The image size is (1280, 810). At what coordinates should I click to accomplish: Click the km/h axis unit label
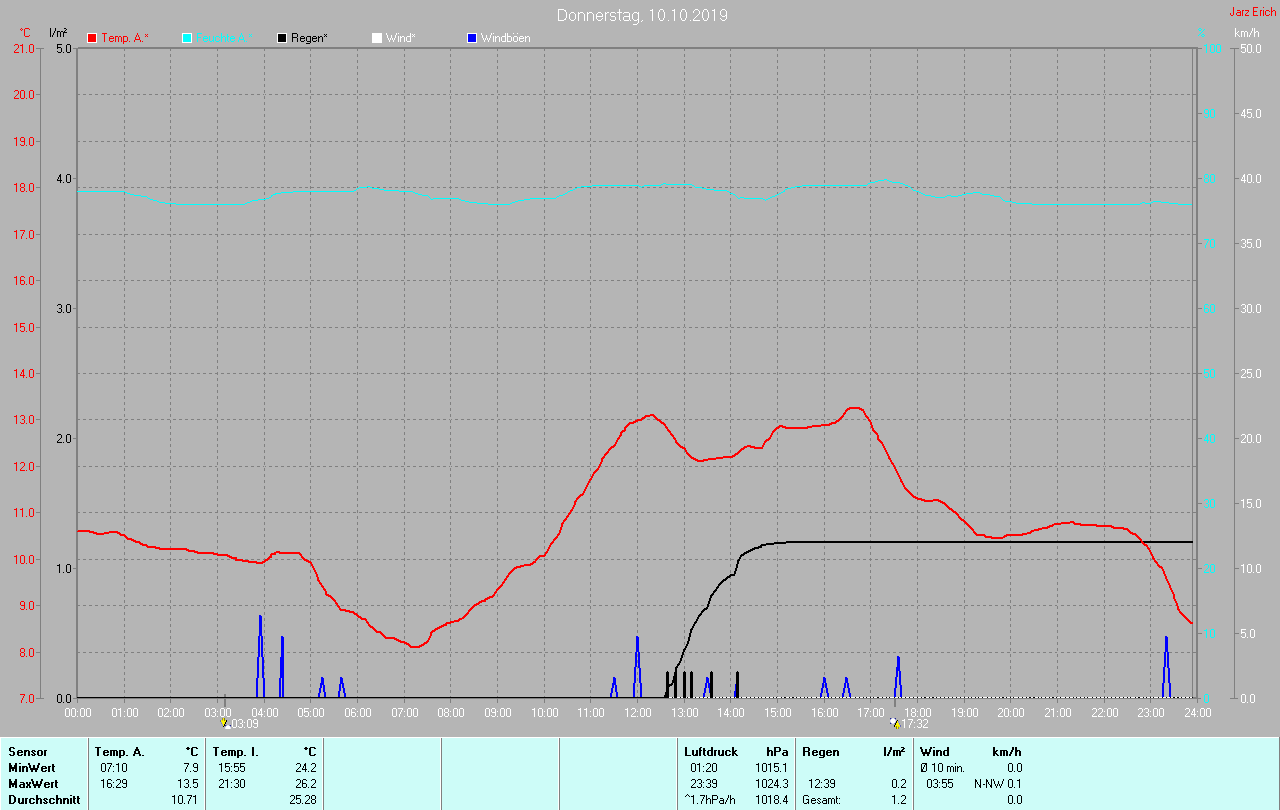pyautogui.click(x=1246, y=33)
